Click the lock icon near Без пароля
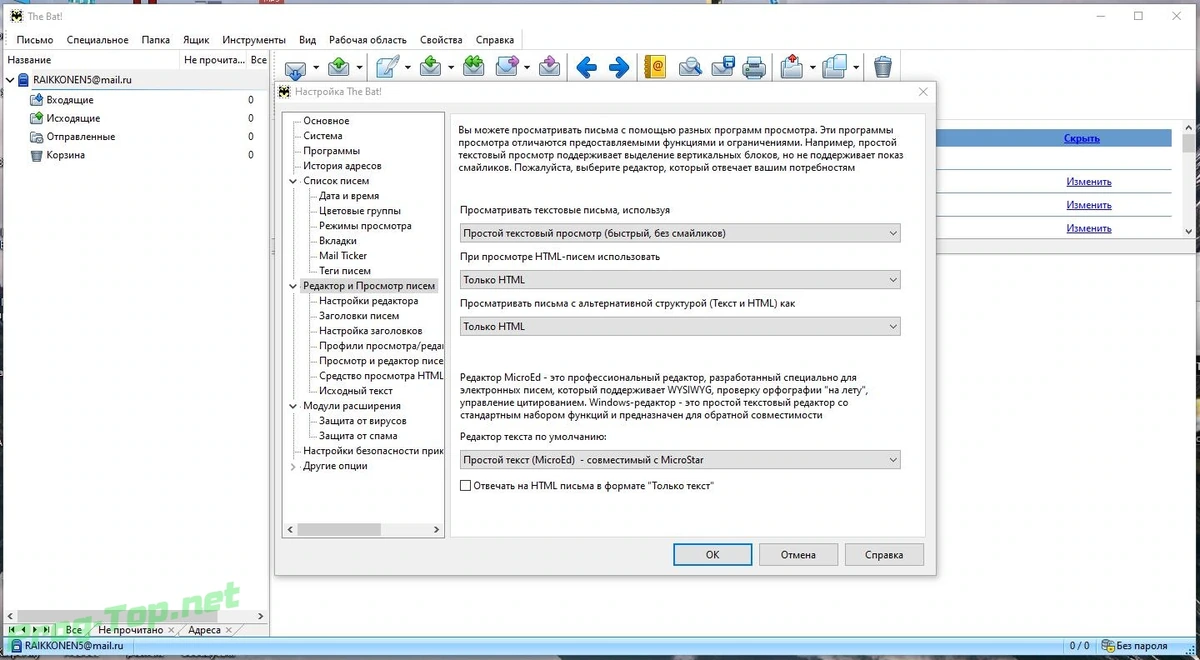Image resolution: width=1200 pixels, height=660 pixels. pos(1108,646)
